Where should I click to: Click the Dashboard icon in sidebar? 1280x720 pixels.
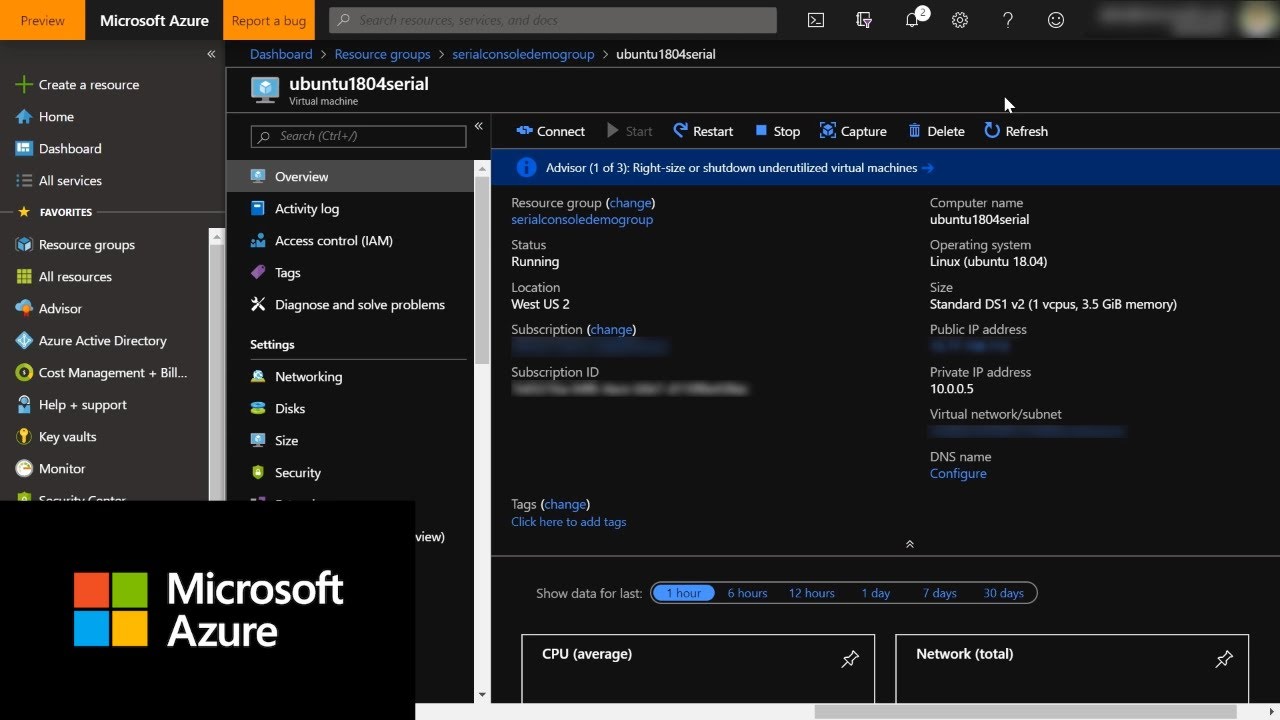[x=24, y=149]
